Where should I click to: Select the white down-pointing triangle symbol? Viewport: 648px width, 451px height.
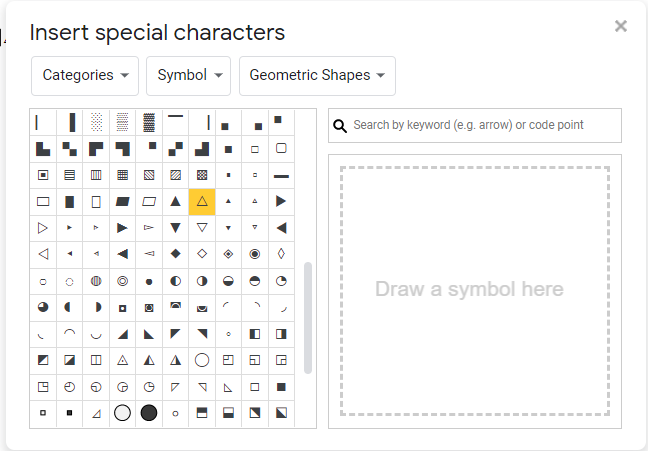(x=202, y=228)
